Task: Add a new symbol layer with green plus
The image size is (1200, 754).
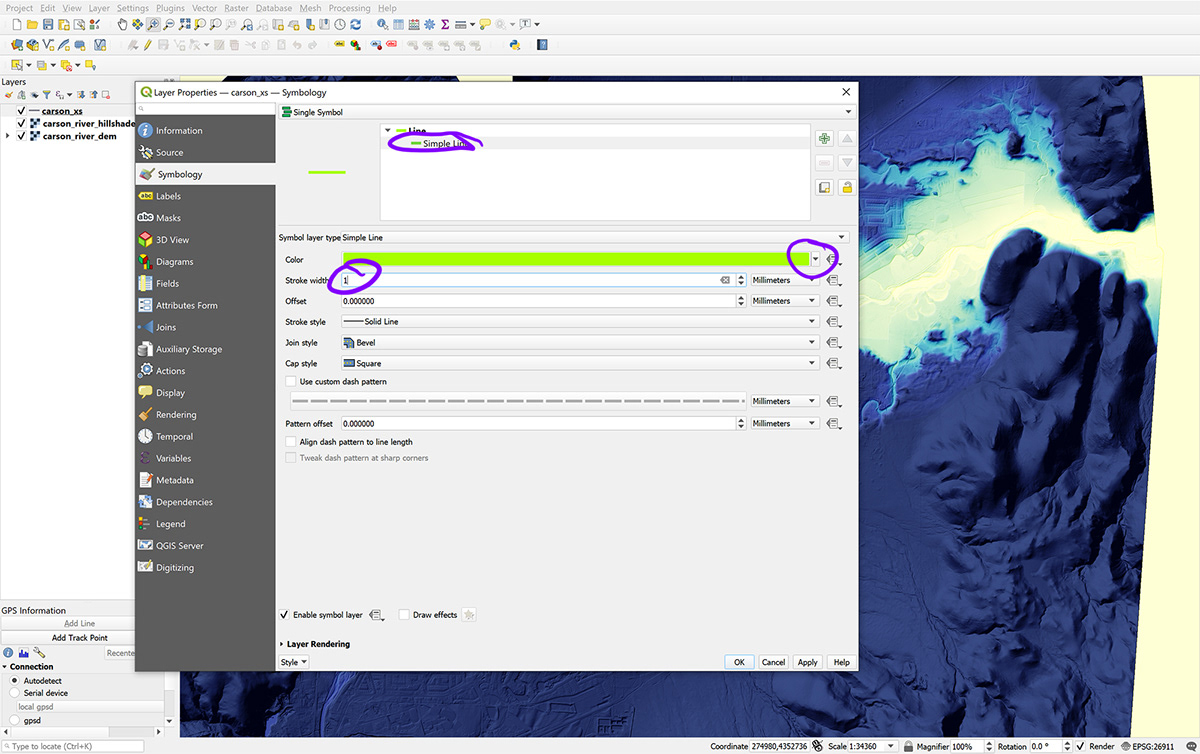Action: 824,140
